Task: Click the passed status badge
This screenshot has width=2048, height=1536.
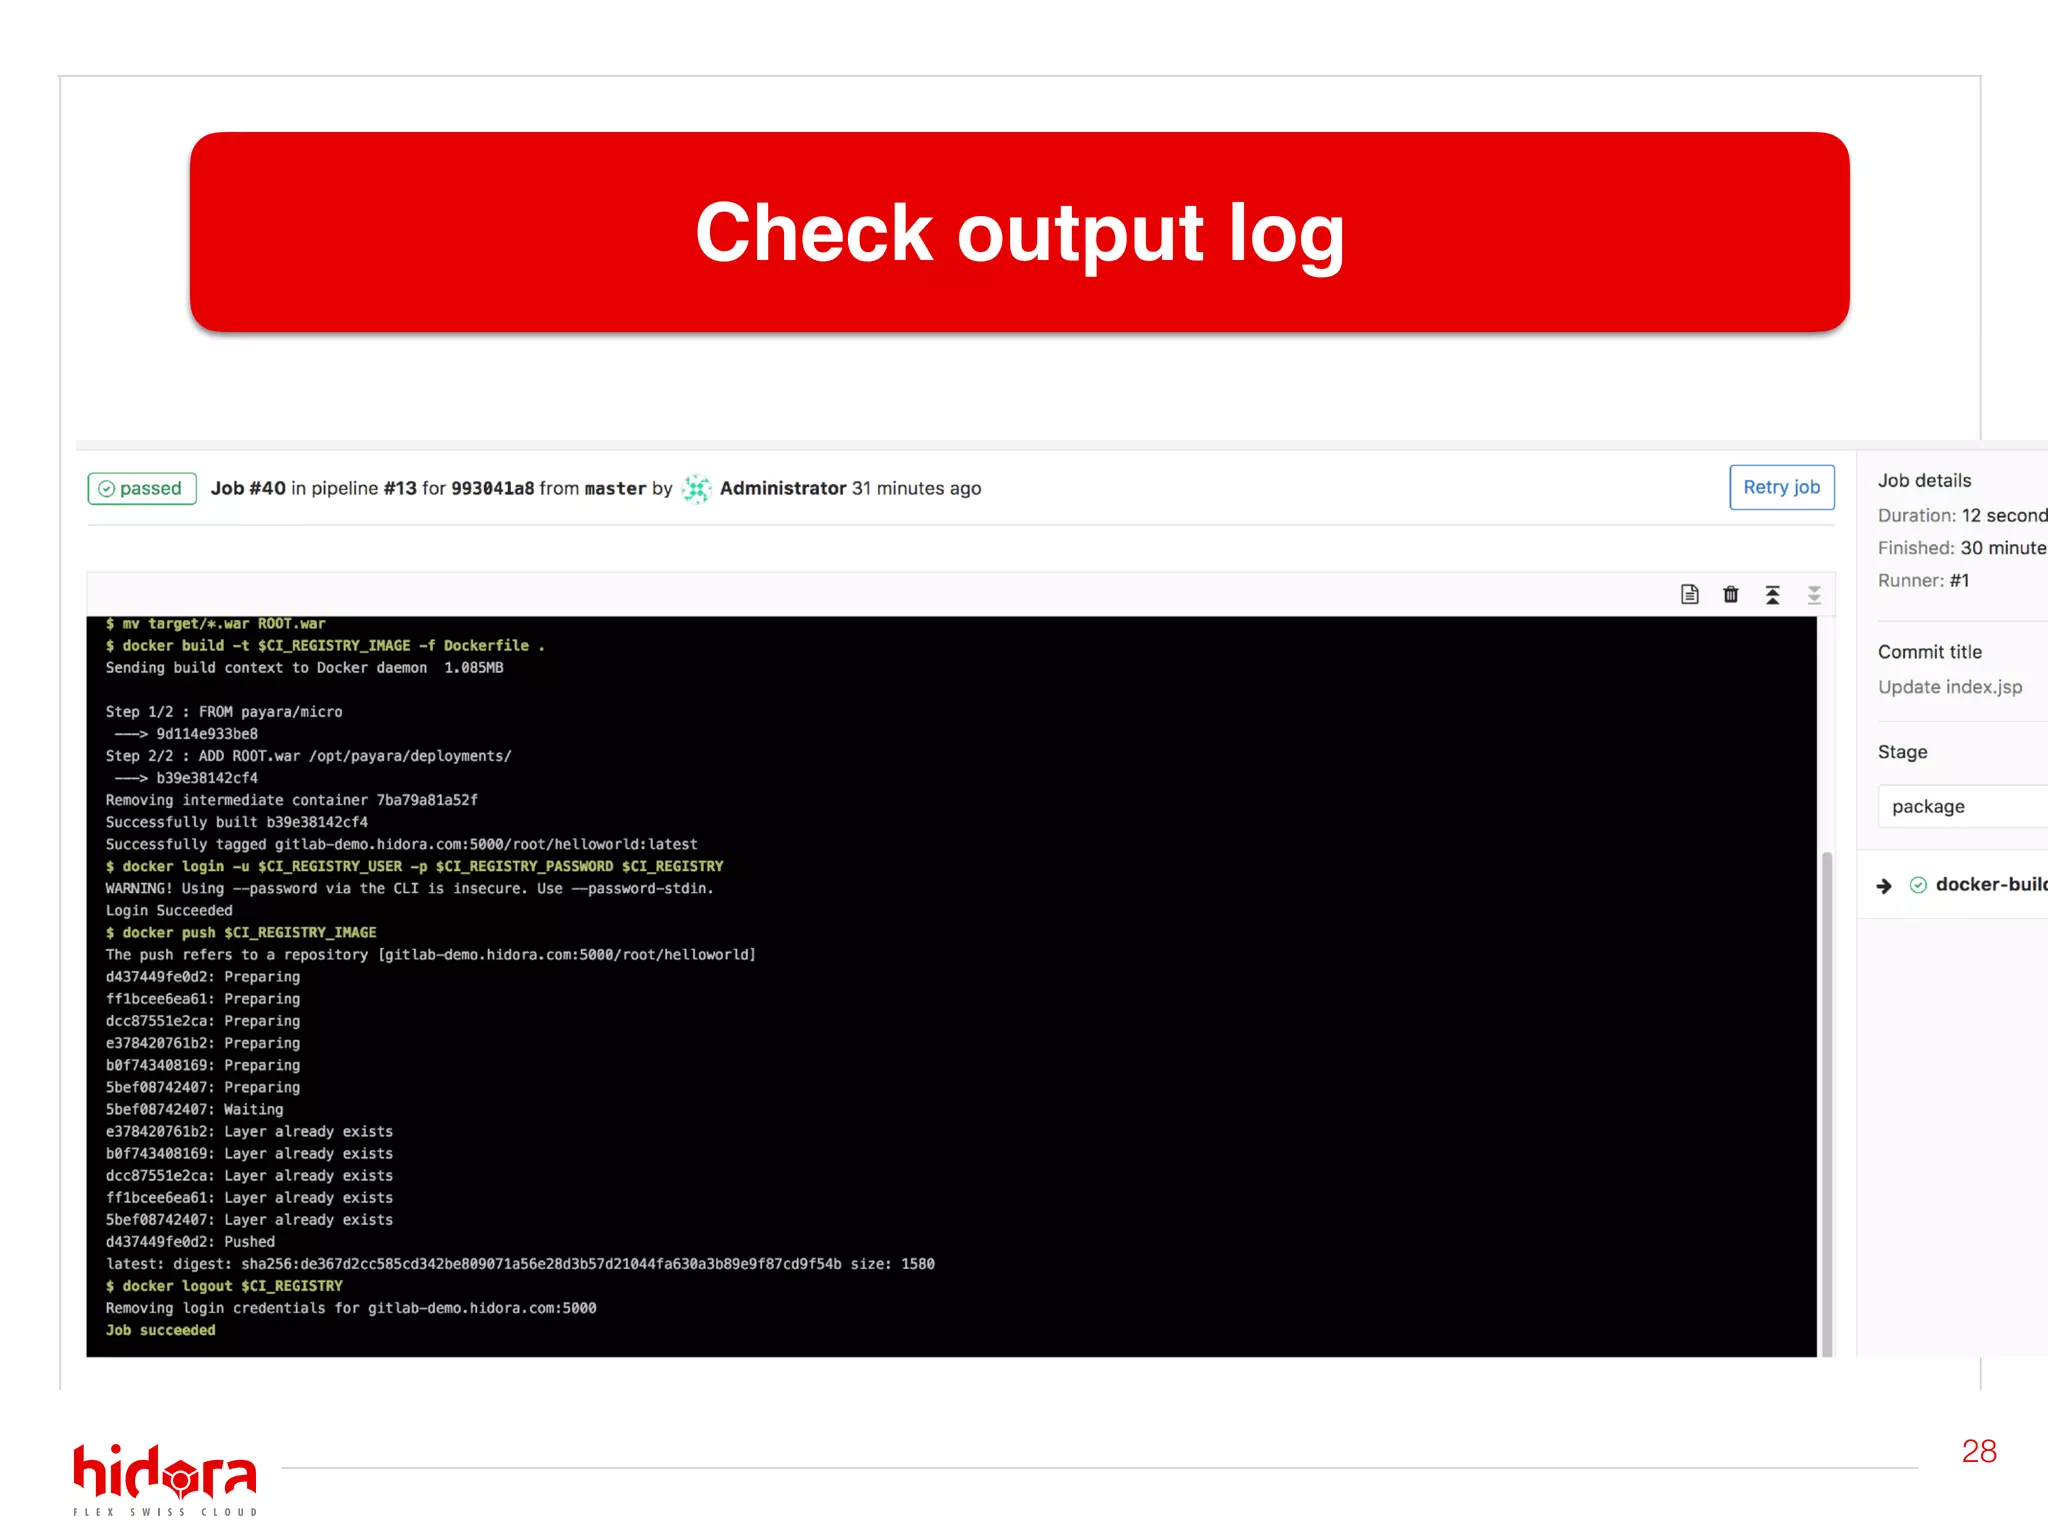Action: coord(142,488)
